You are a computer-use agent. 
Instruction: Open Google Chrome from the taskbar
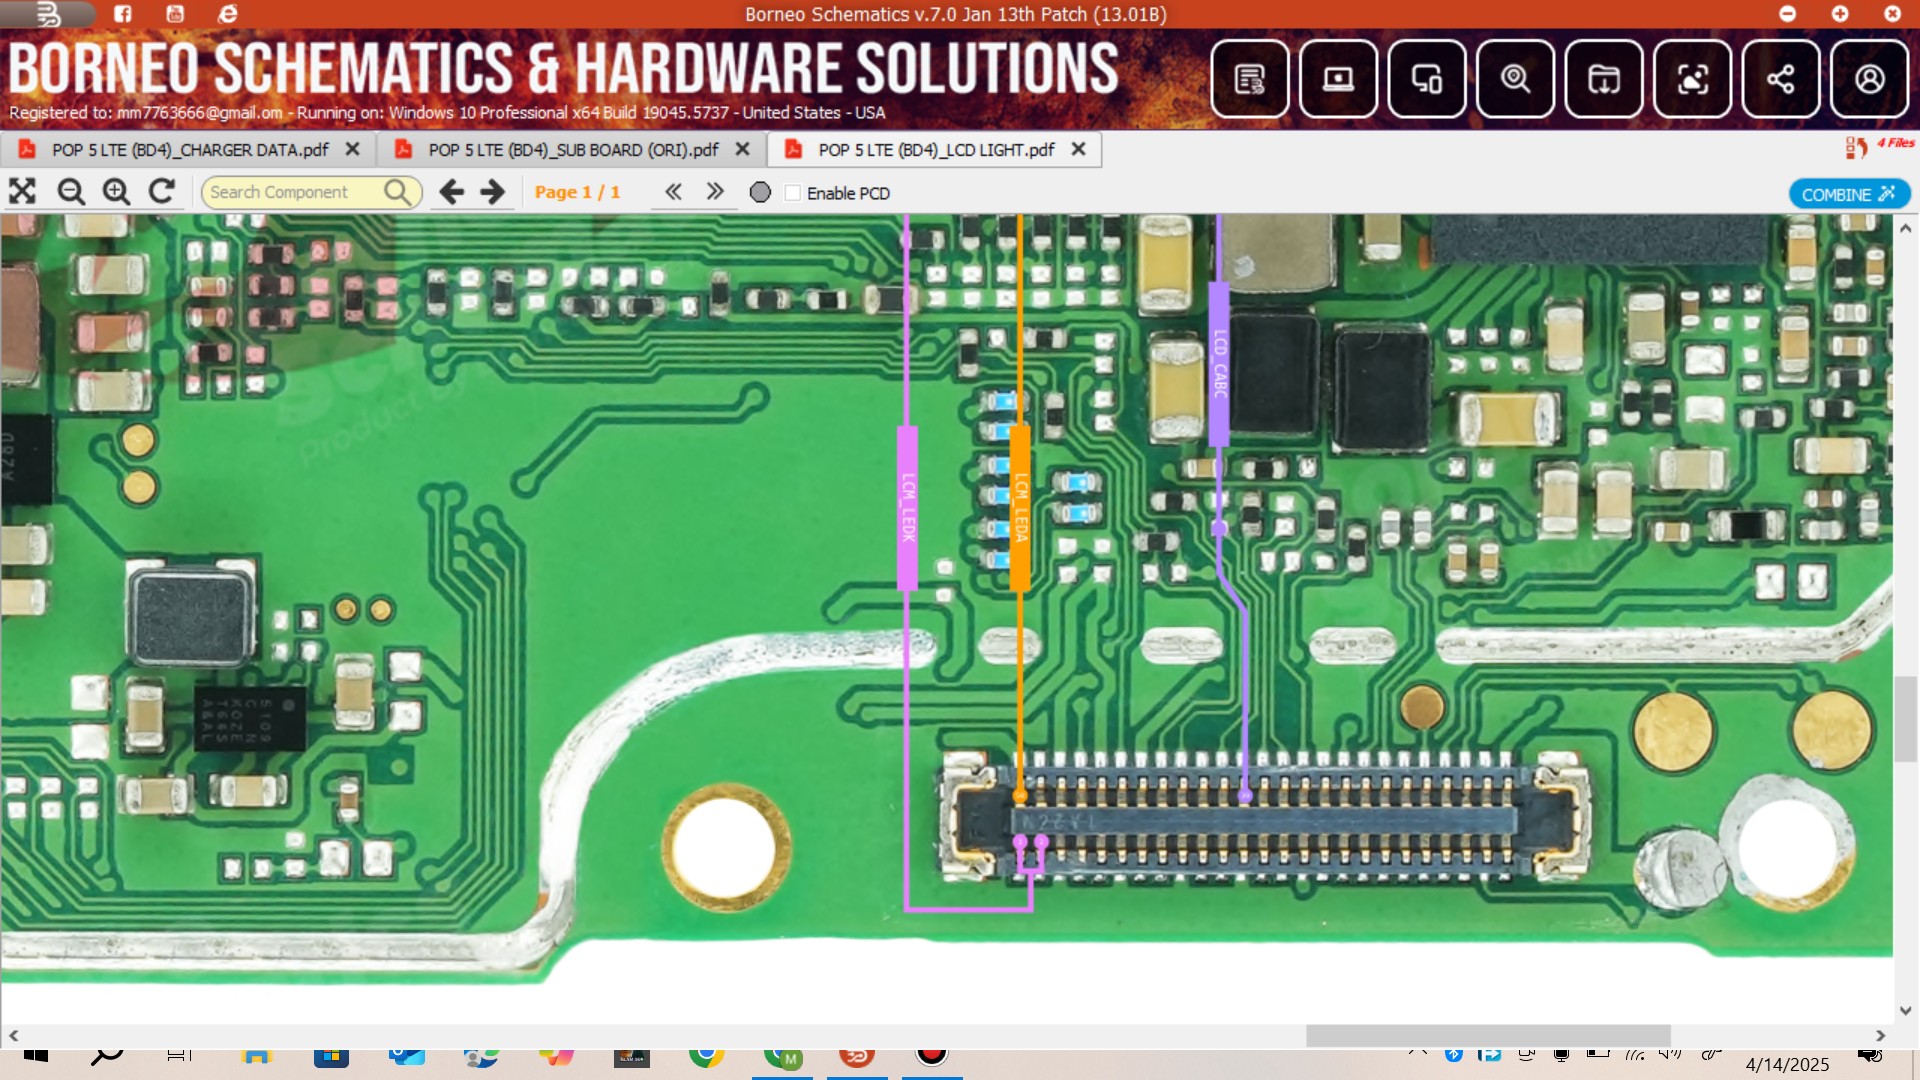click(x=706, y=1057)
